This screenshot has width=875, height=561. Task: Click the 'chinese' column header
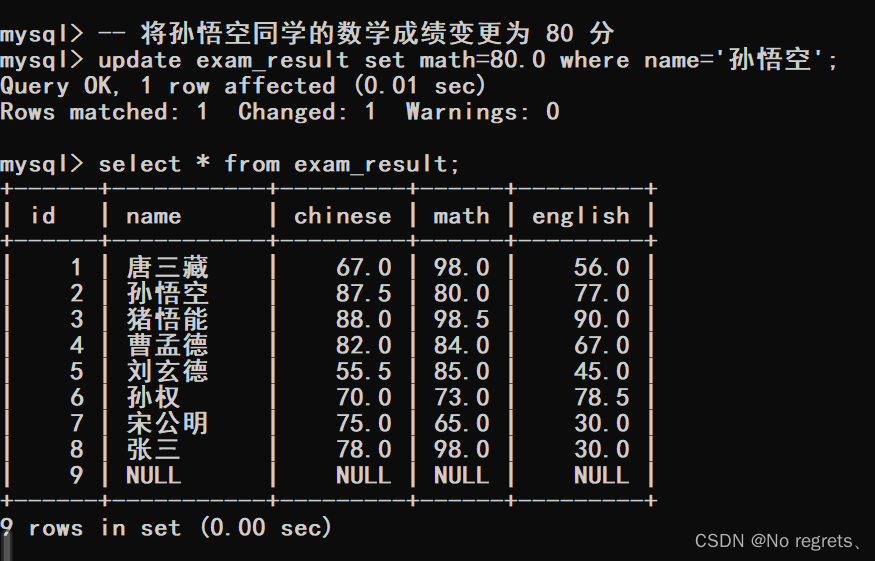pyautogui.click(x=343, y=215)
